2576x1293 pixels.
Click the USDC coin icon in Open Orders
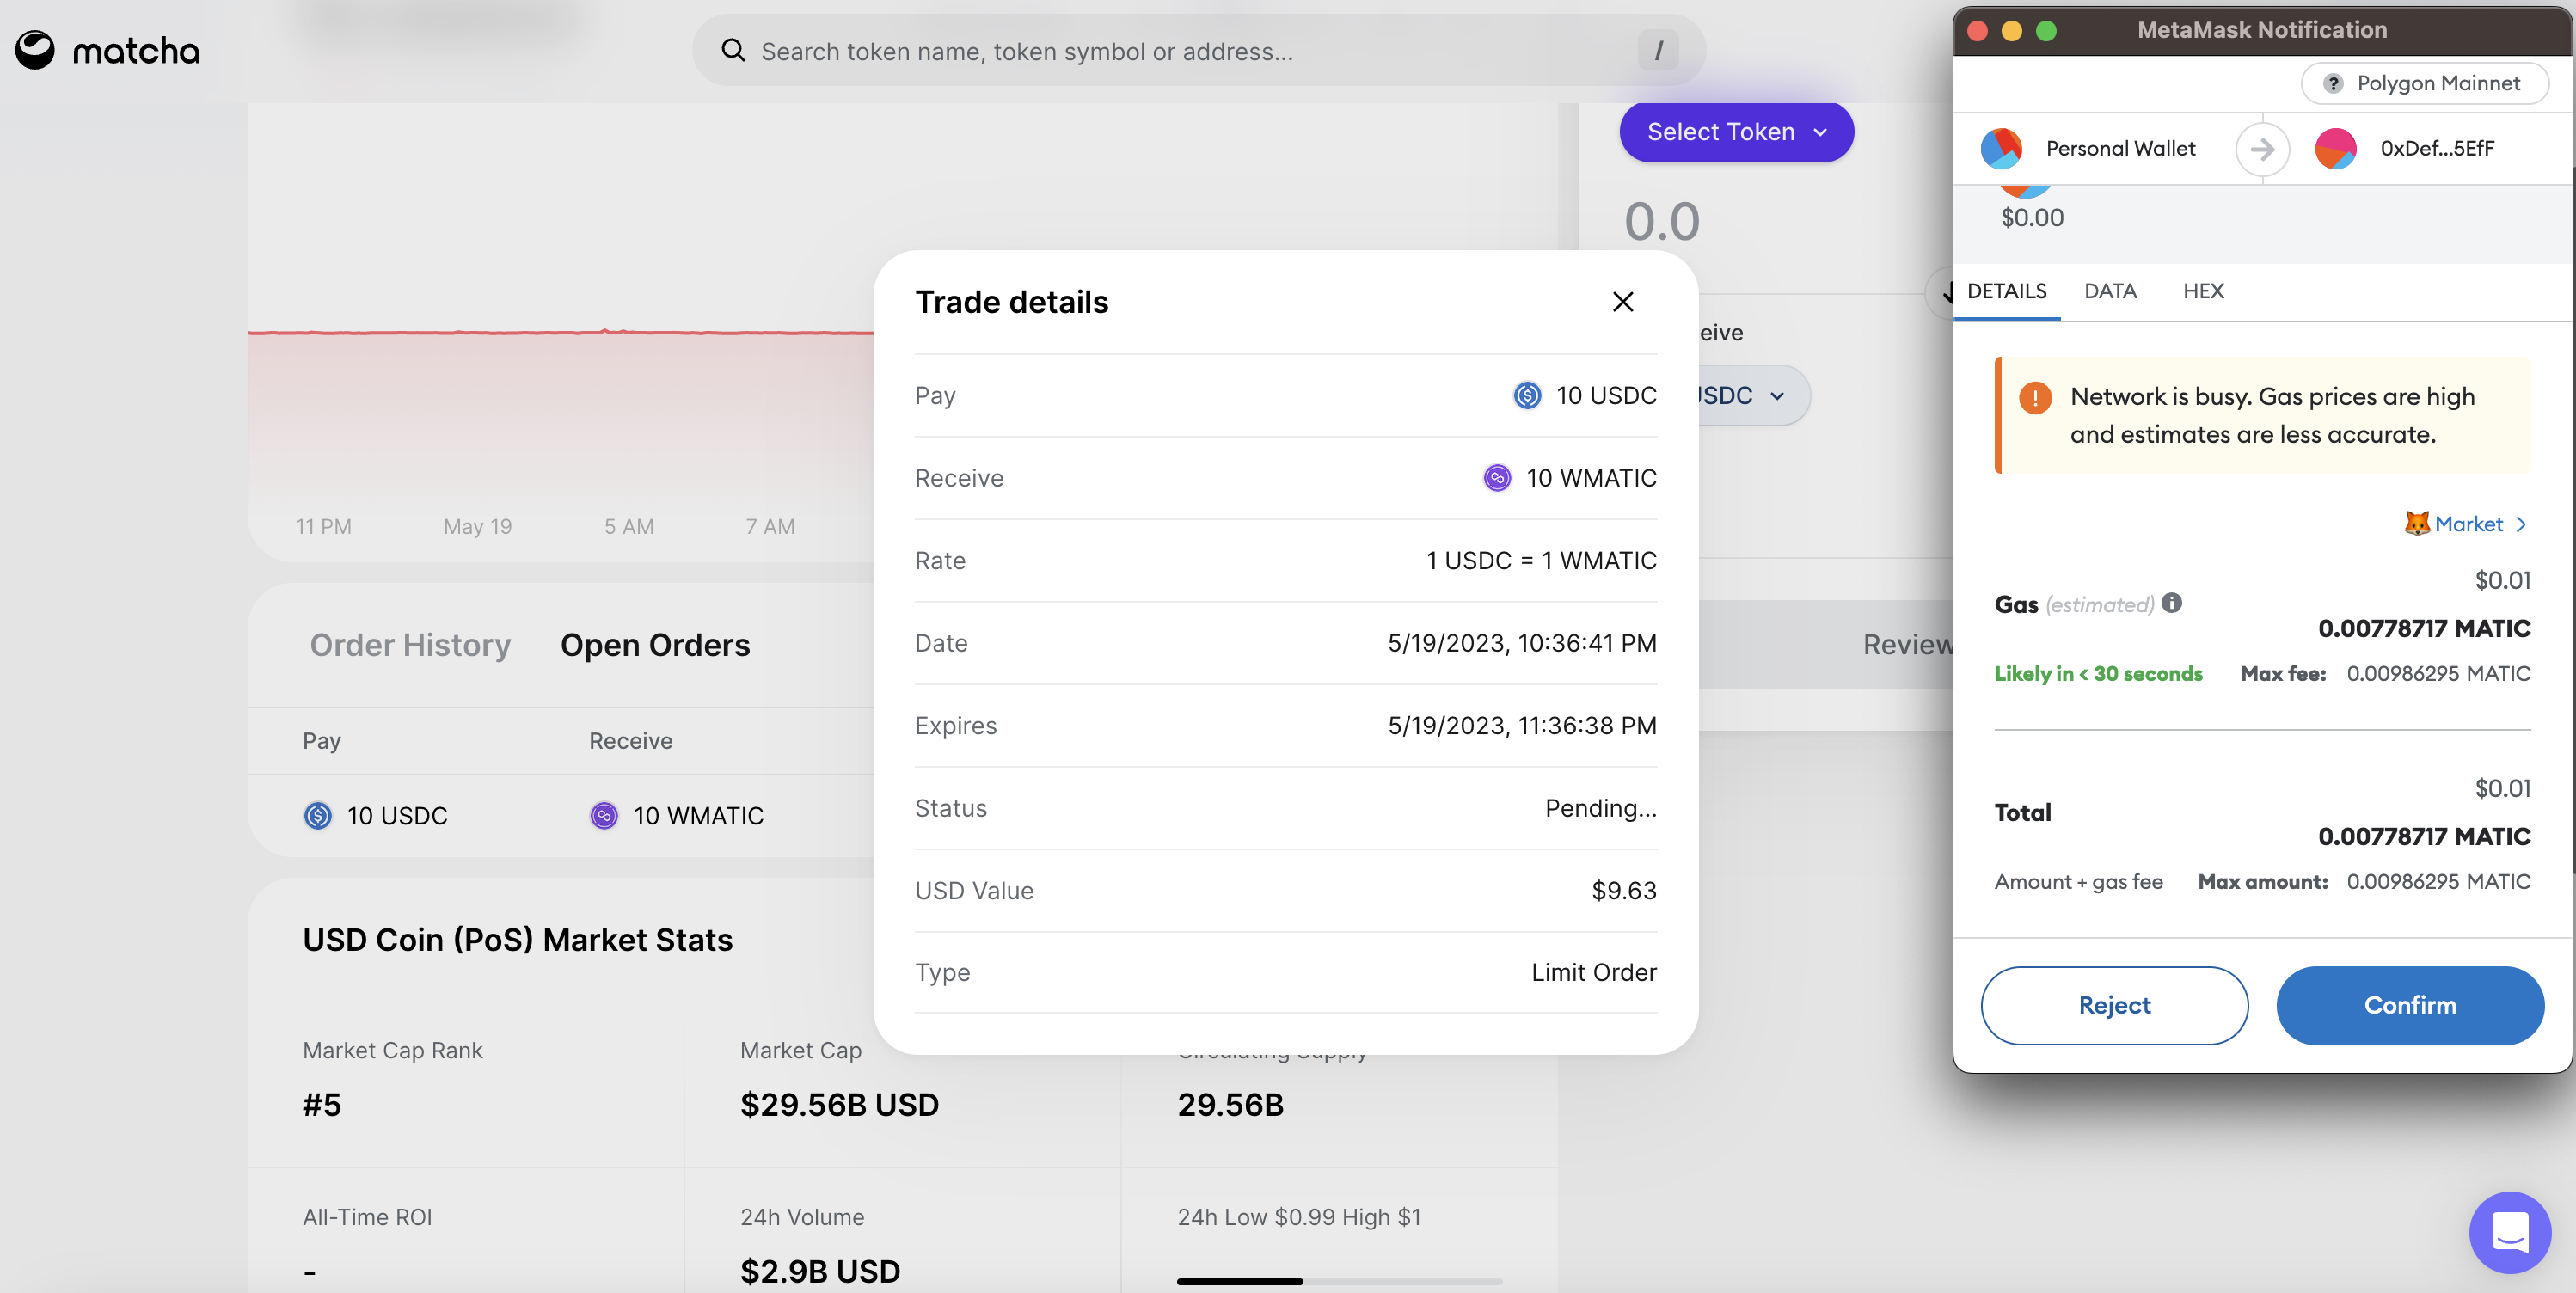point(318,816)
